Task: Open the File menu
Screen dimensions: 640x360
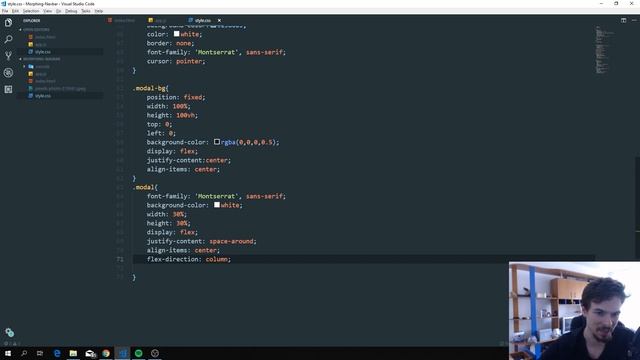Action: coord(5,11)
